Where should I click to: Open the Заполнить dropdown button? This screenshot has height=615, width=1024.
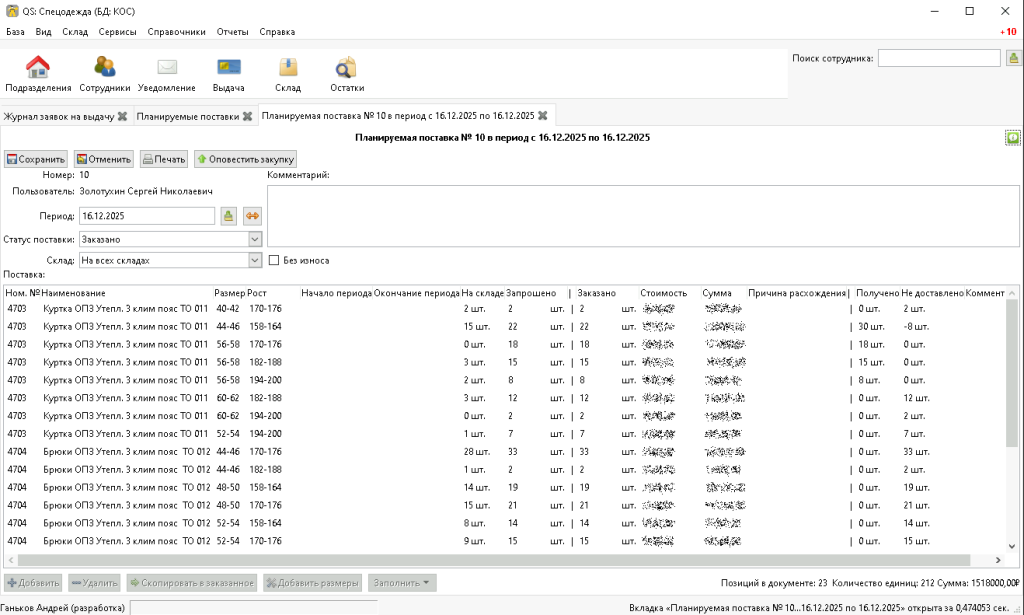click(401, 582)
